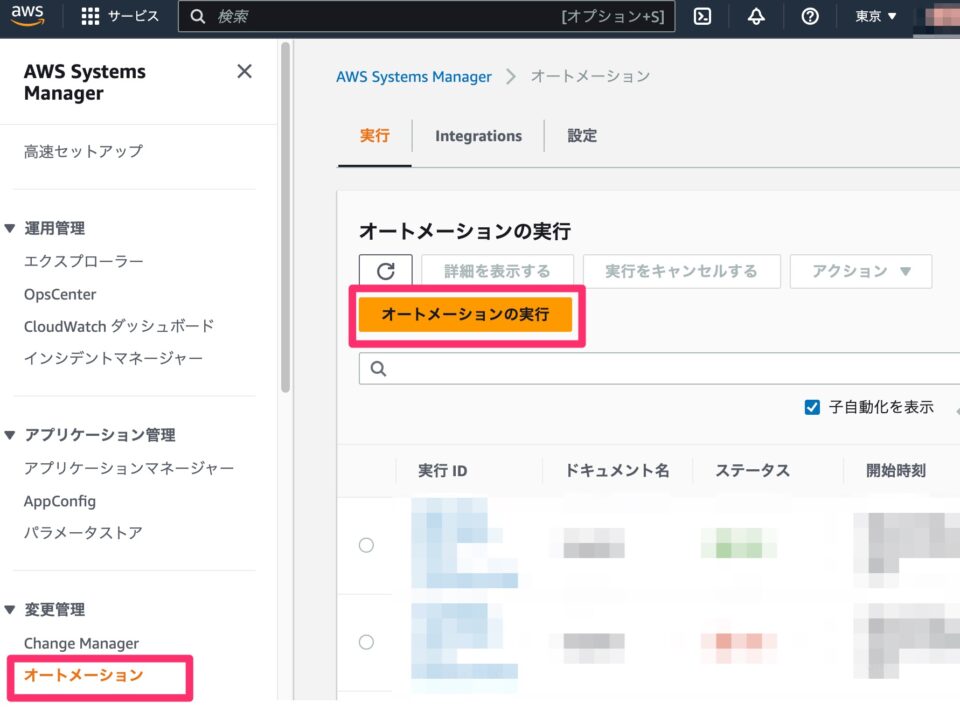Screen dimensions: 960x724
Task: Go back via the AWS Systems Manager breadcrumb
Action: pyautogui.click(x=414, y=76)
